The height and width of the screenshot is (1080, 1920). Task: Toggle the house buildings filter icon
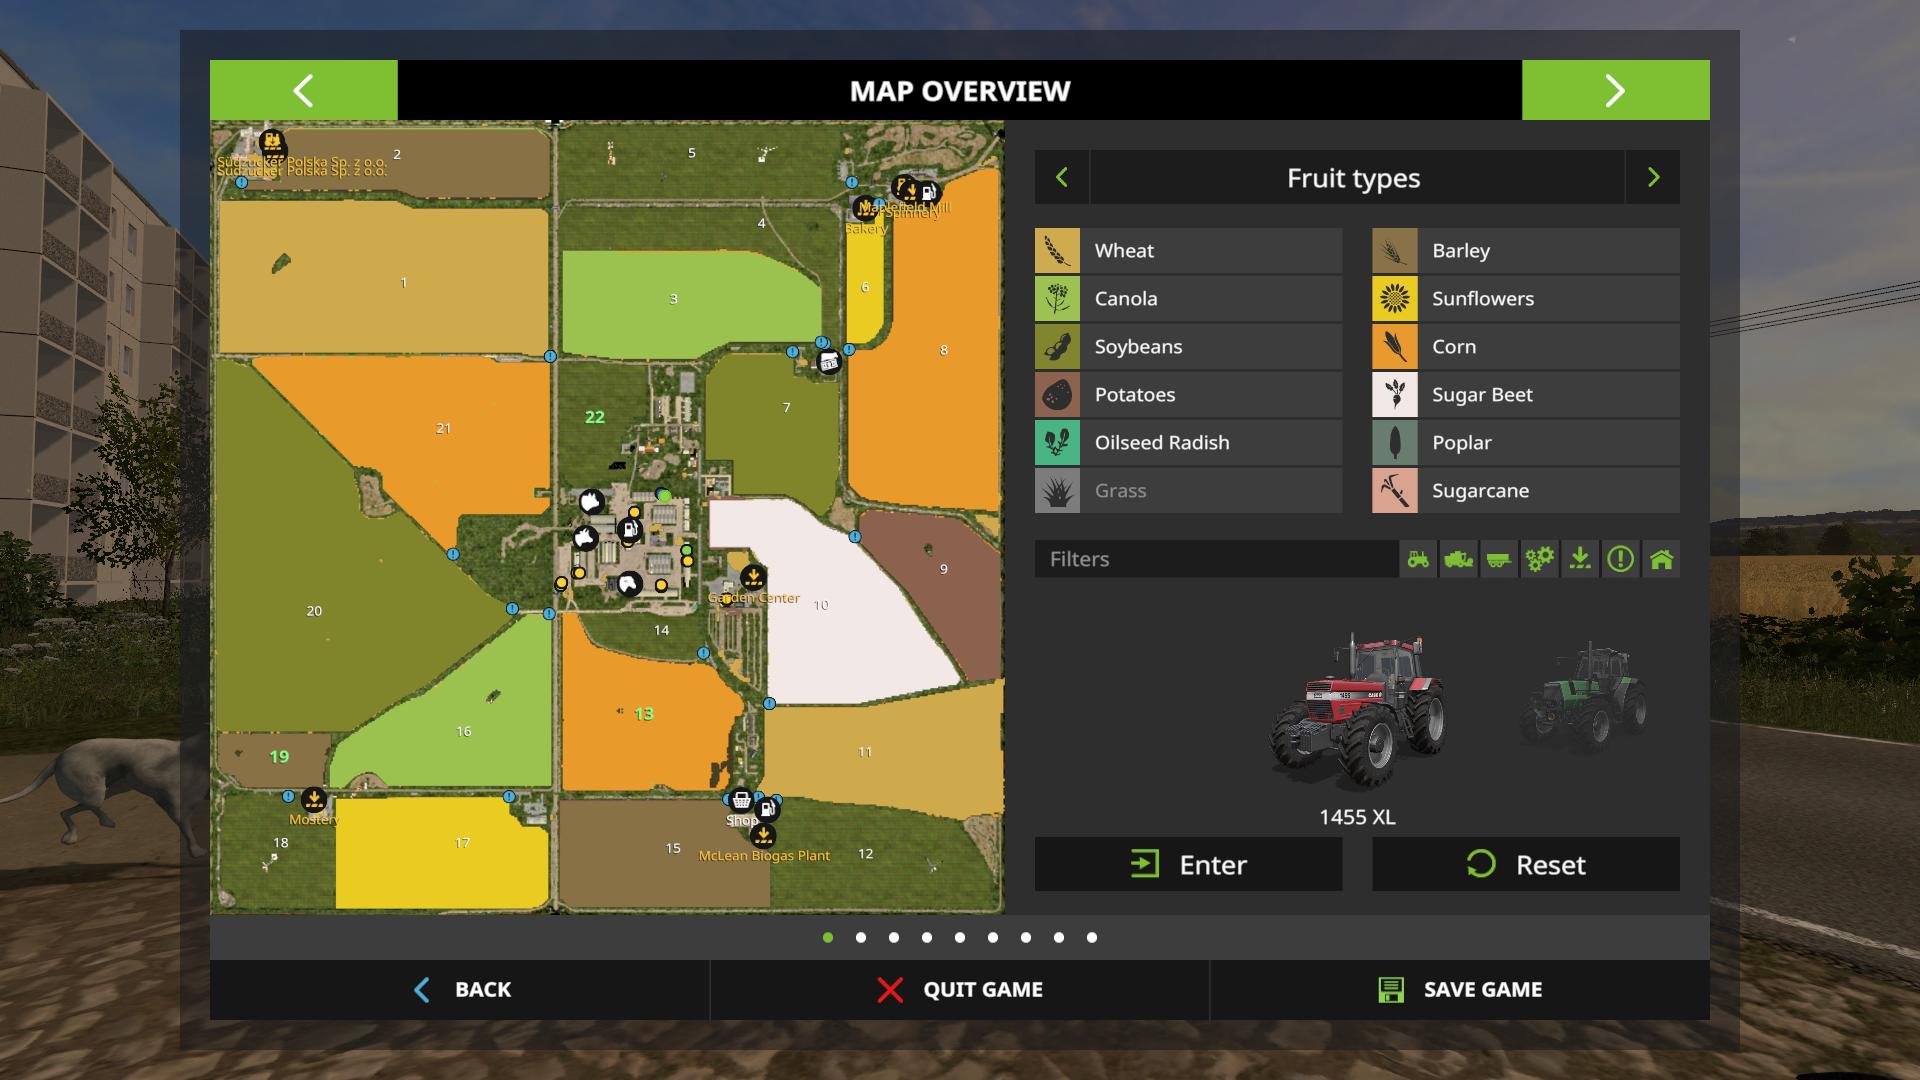pos(1661,559)
